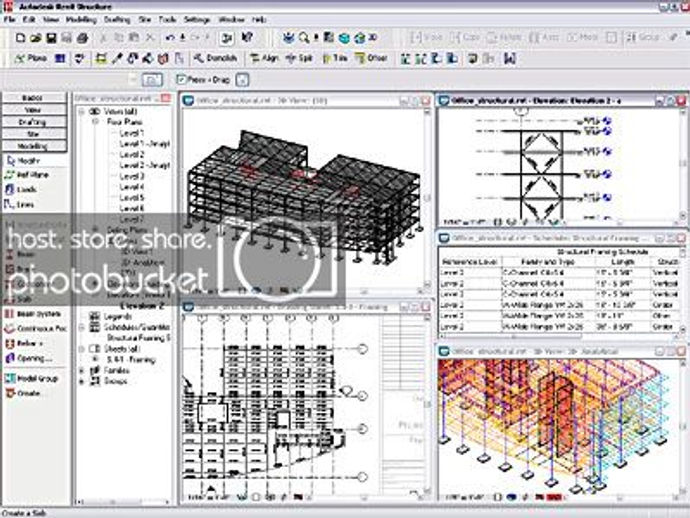Expand the S.4-1 Framing sheet node
The width and height of the screenshot is (690, 518).
(95, 360)
